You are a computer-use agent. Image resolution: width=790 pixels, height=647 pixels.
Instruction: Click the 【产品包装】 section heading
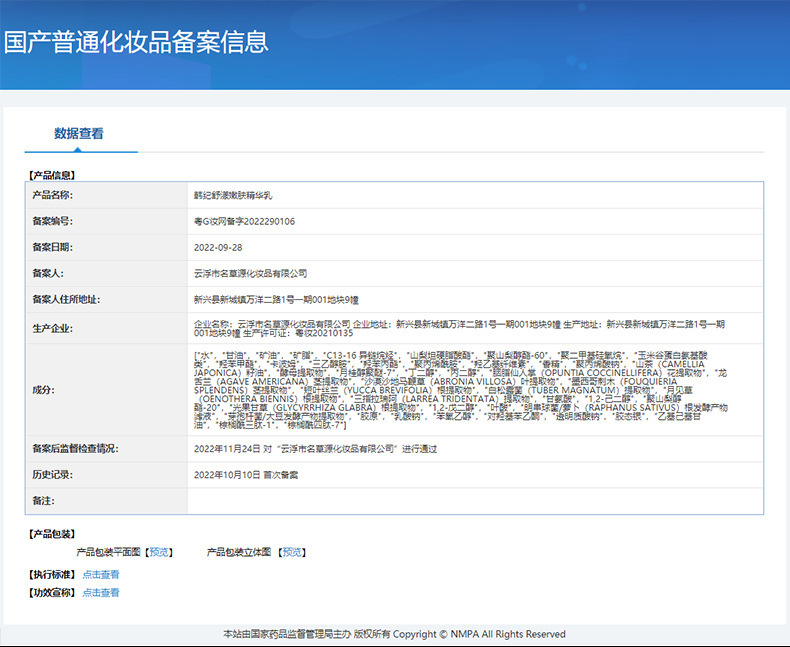point(52,534)
